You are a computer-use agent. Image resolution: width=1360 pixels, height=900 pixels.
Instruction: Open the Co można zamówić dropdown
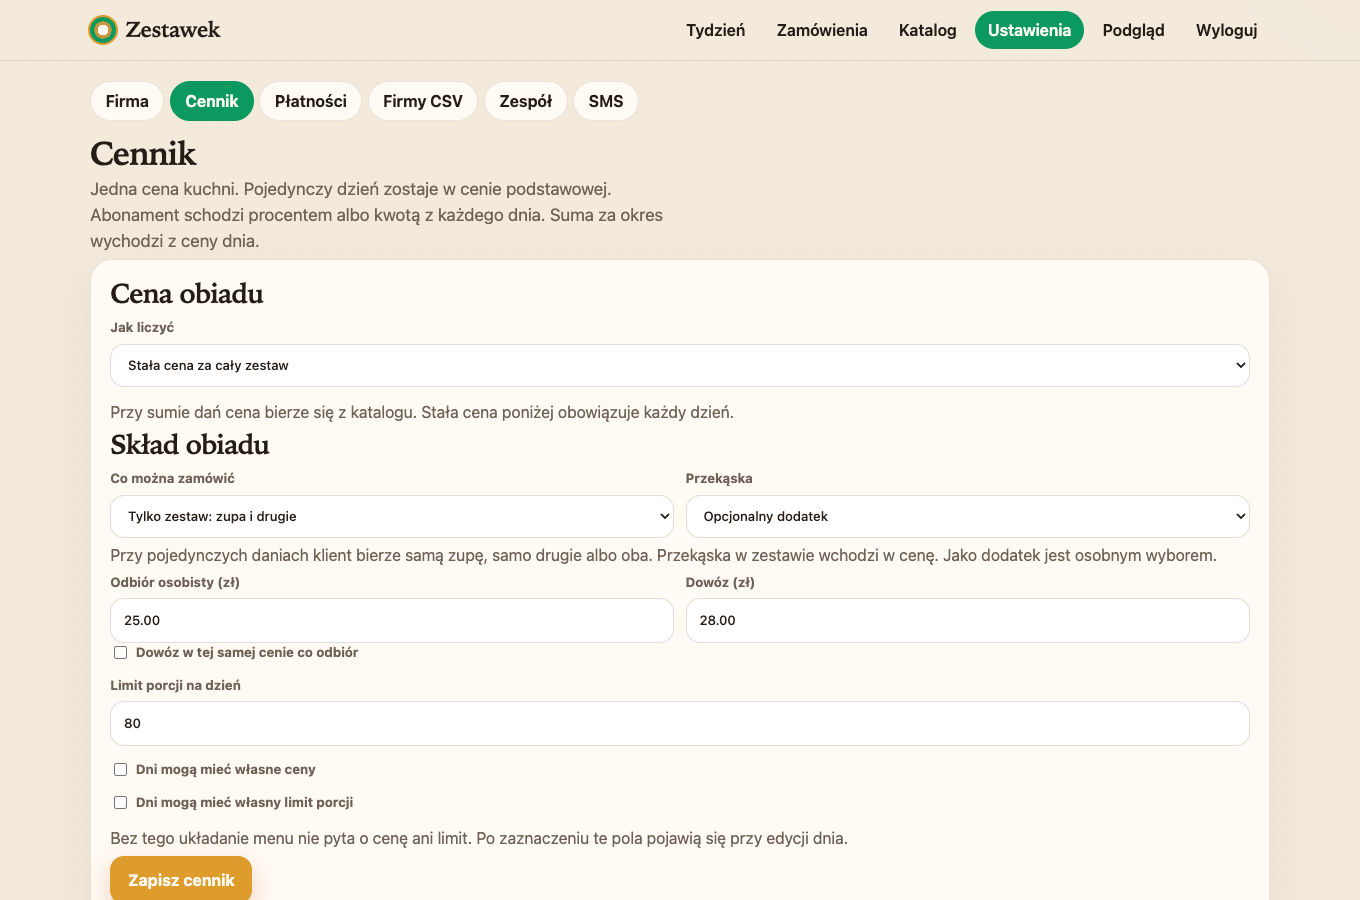click(392, 517)
